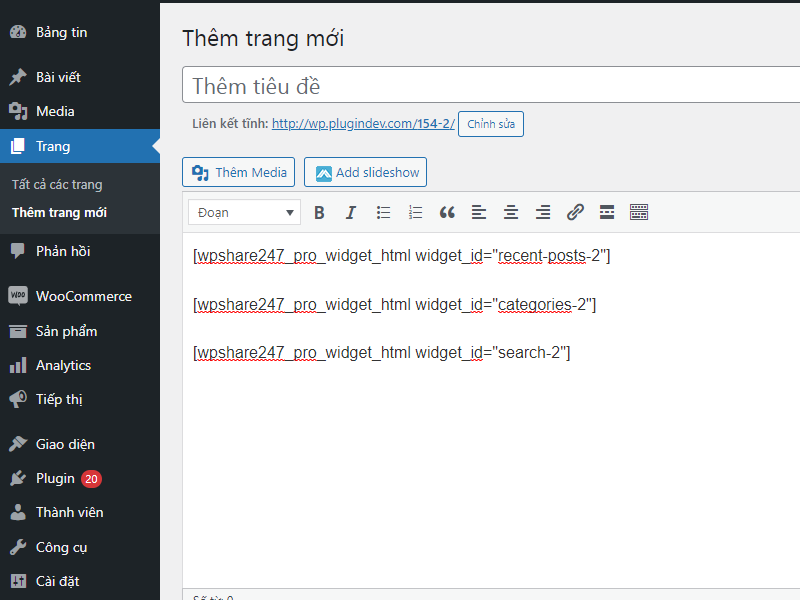Image resolution: width=800 pixels, height=600 pixels.
Task: Click the Media sidebar icon
Action: point(18,111)
